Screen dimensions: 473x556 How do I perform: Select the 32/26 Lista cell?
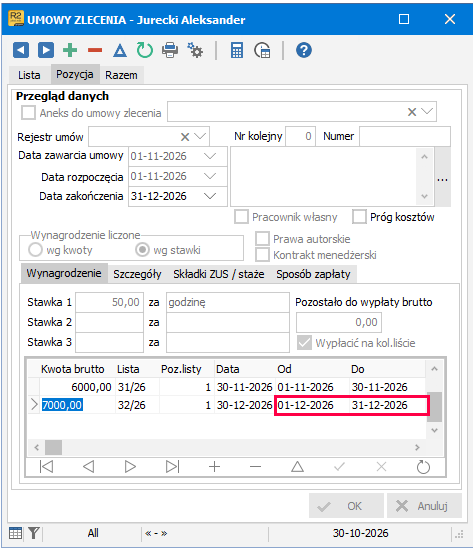point(137,405)
